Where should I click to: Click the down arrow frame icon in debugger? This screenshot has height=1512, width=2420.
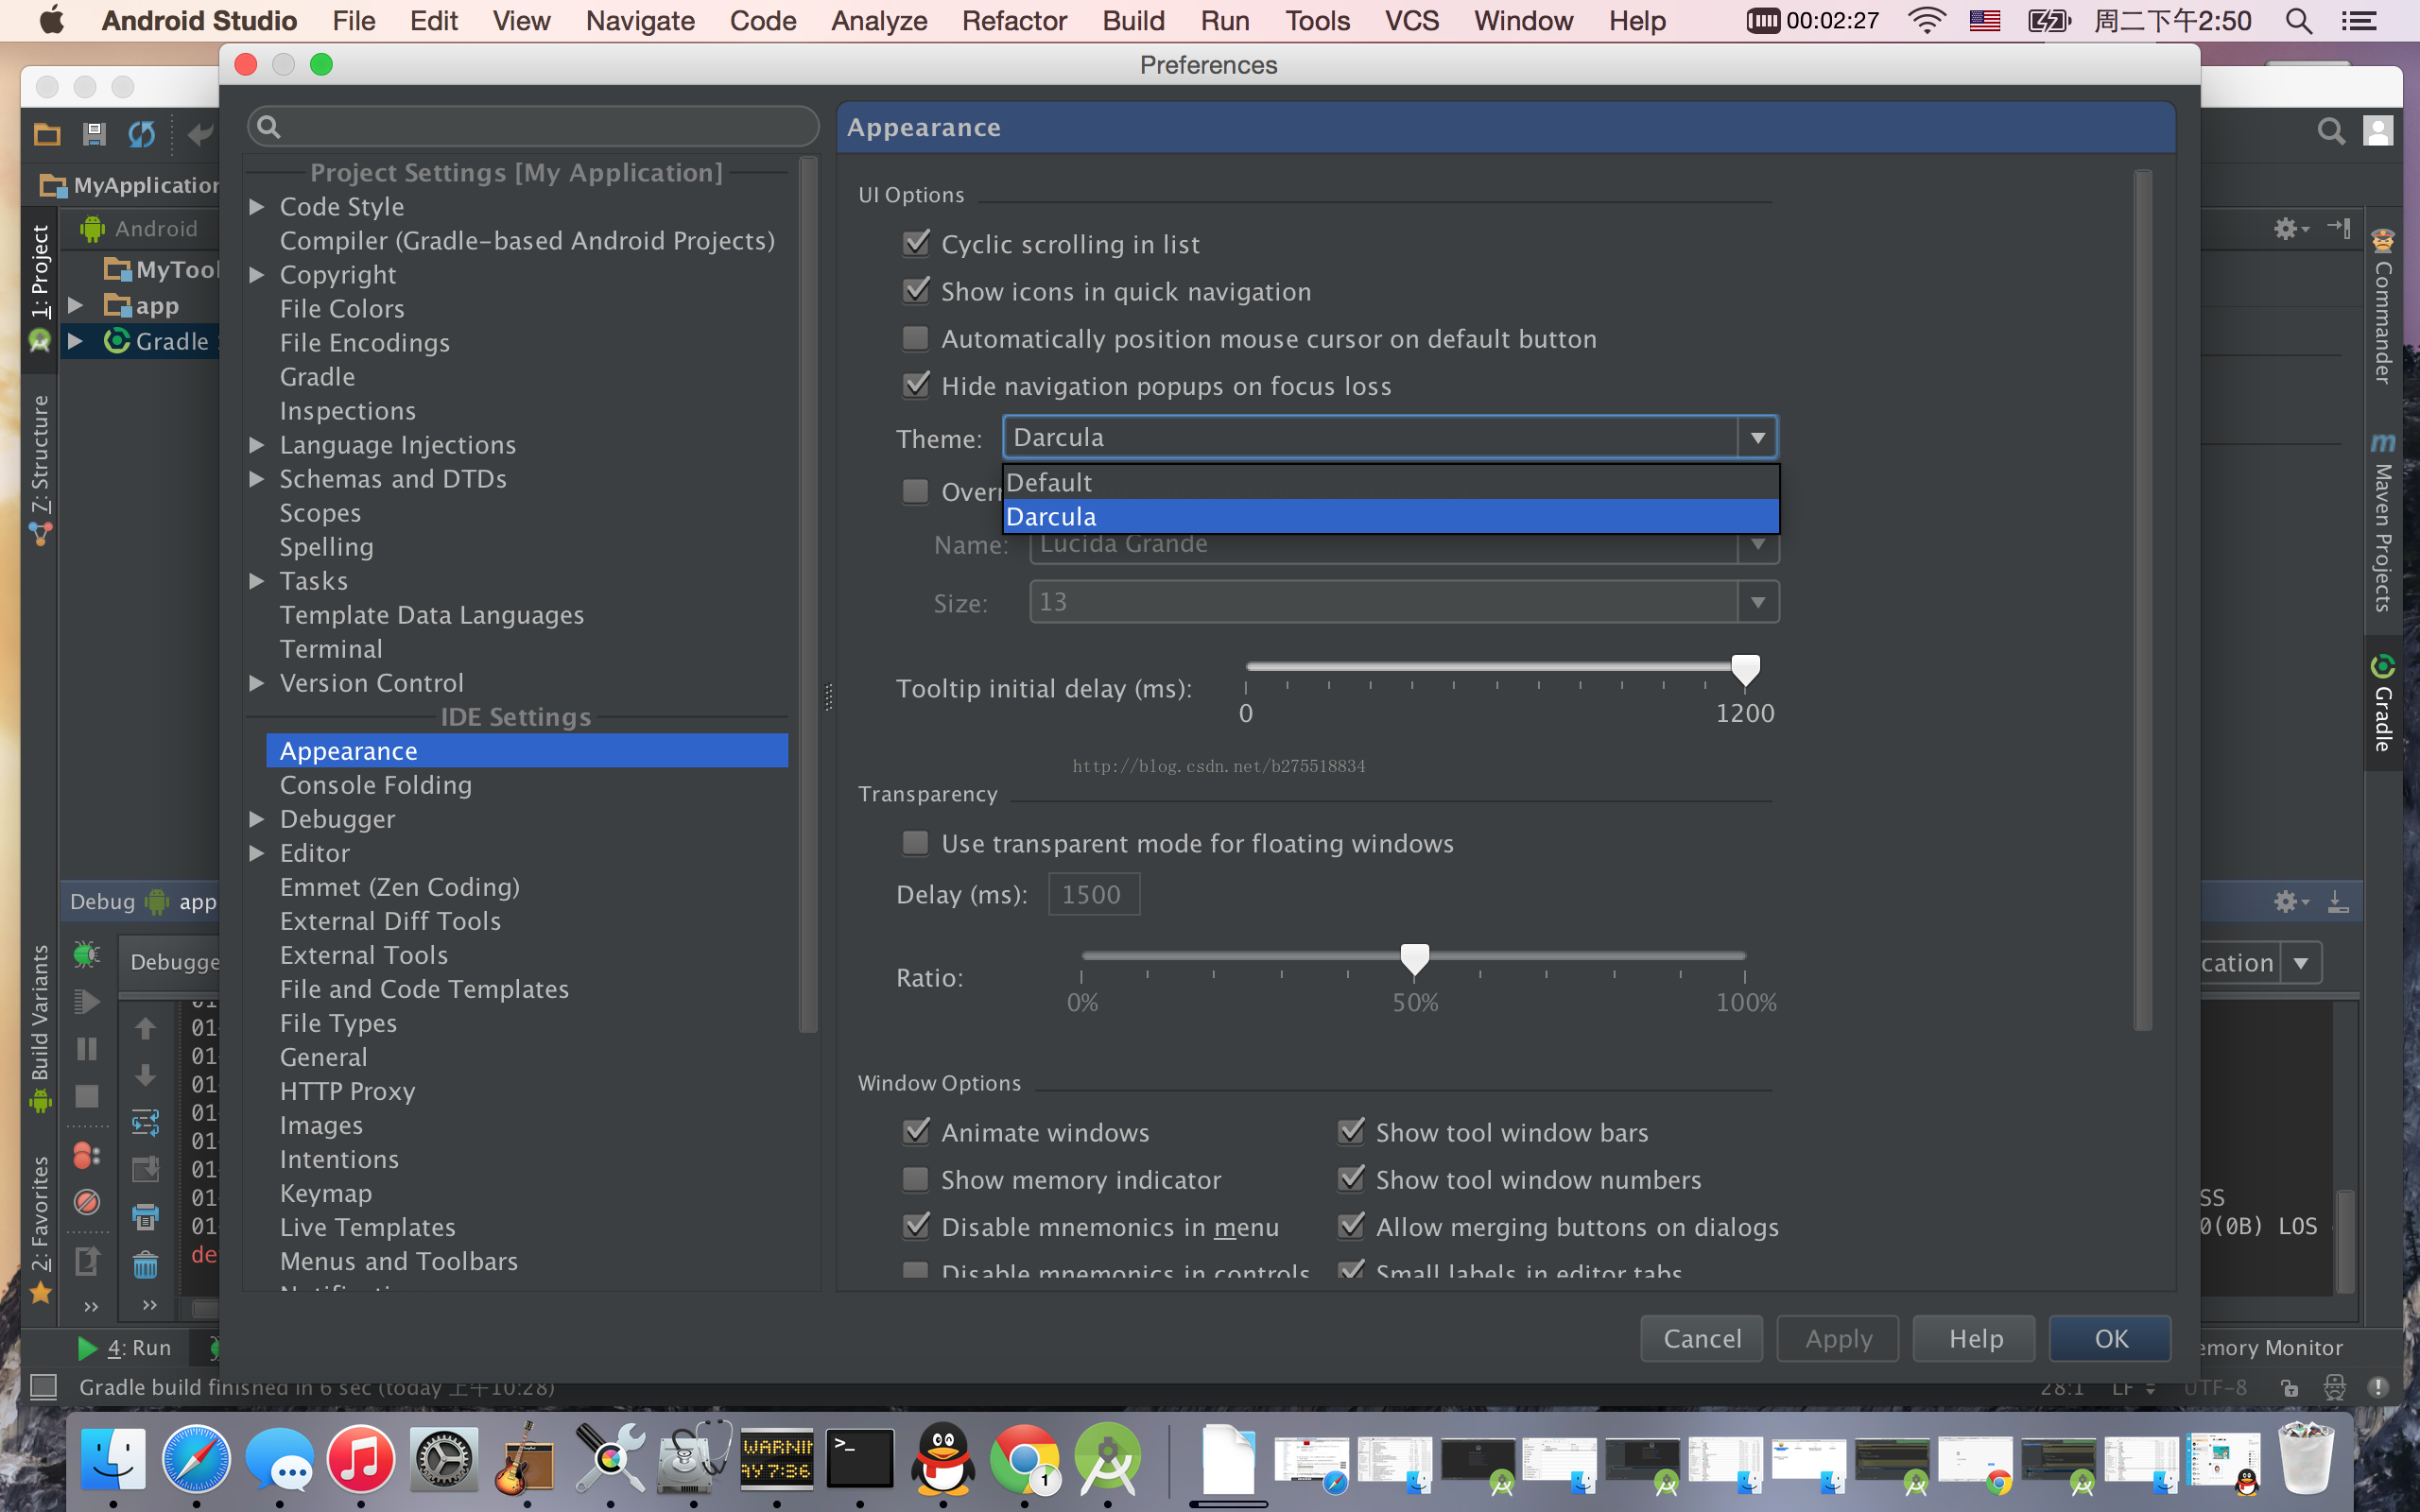coord(145,1075)
